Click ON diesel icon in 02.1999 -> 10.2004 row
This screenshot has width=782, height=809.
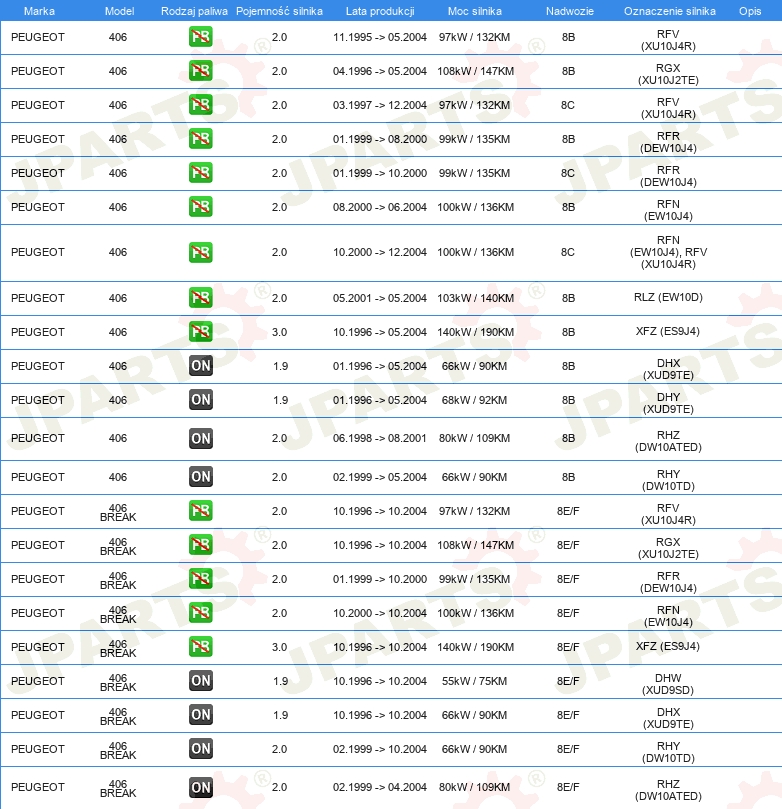coord(201,749)
